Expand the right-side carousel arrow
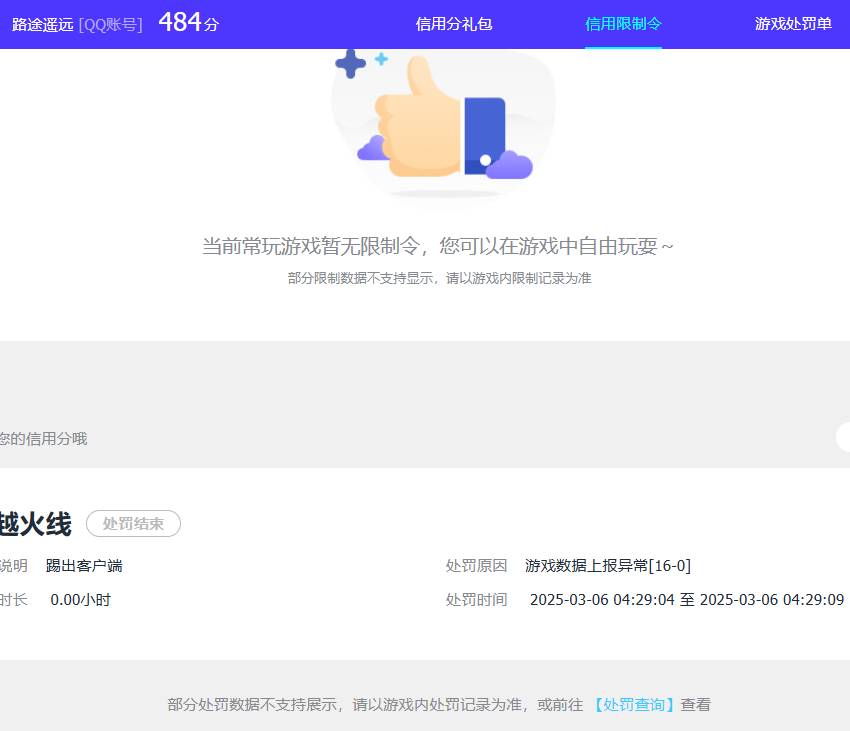Image resolution: width=850 pixels, height=731 pixels. coord(843,437)
